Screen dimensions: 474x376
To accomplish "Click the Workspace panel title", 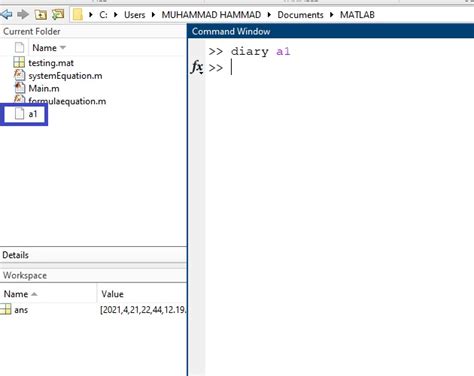I will [x=25, y=275].
